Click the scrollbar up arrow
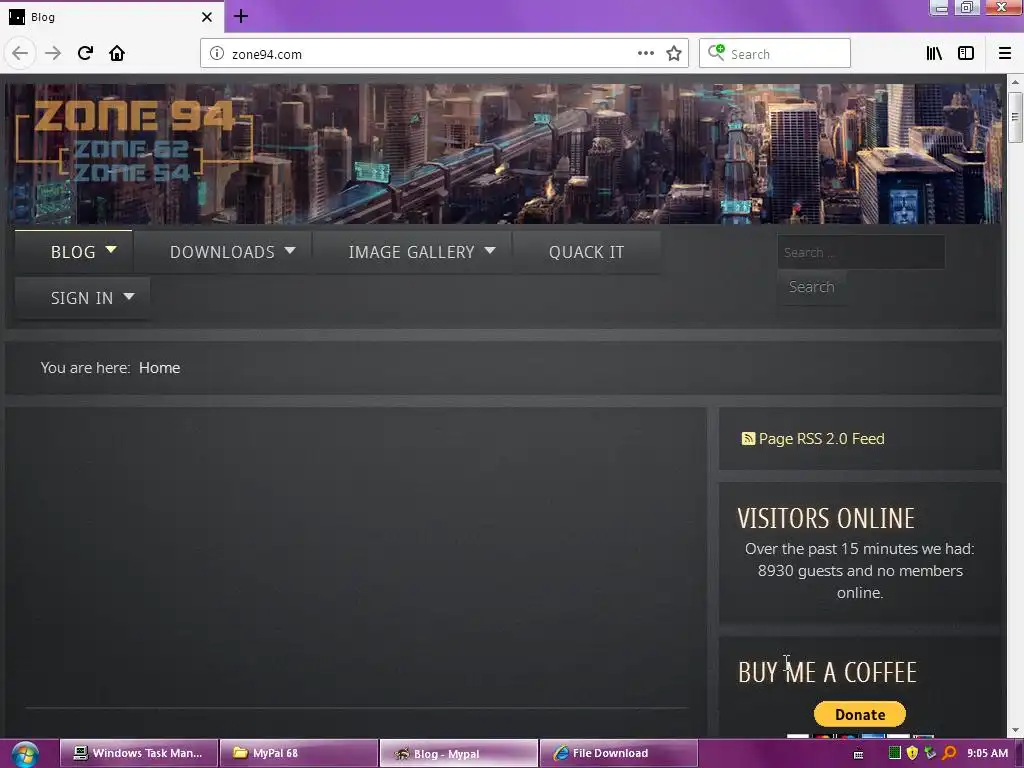The image size is (1024, 768). pos(1014,82)
